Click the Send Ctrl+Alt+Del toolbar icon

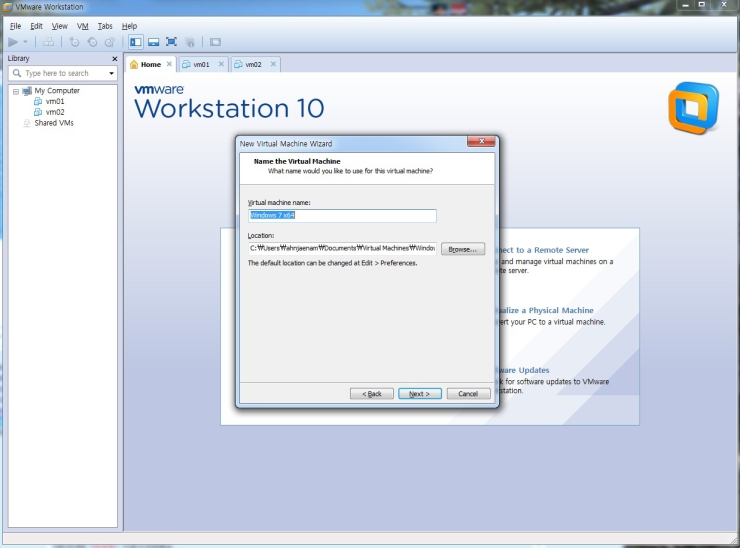coord(49,42)
